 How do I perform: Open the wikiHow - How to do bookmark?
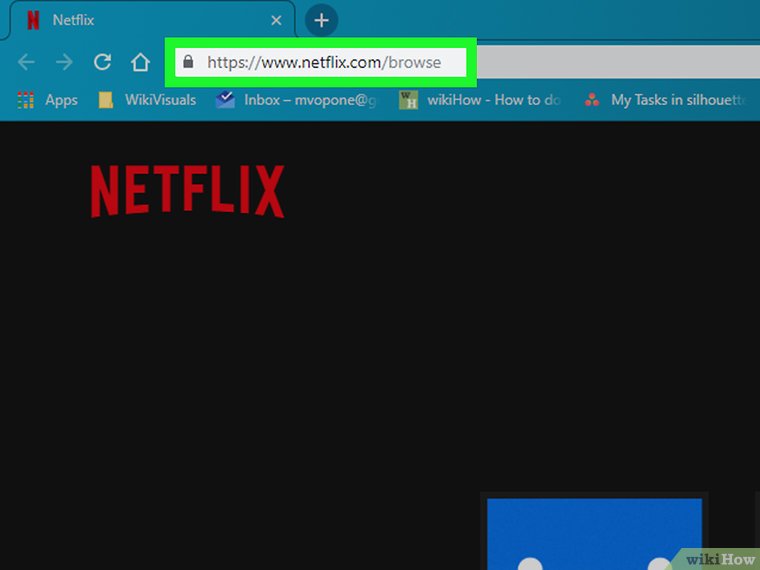(x=480, y=100)
